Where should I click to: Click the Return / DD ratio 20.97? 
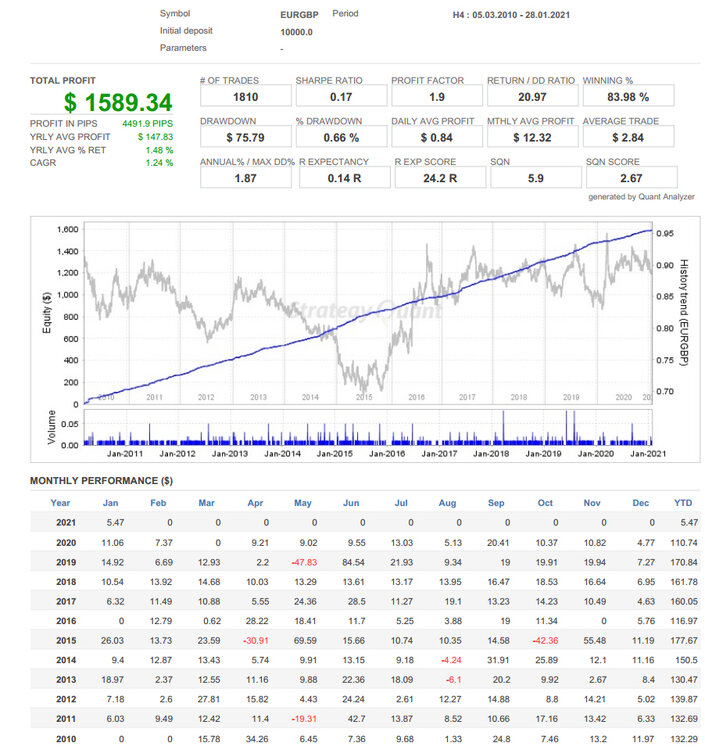pyautogui.click(x=533, y=97)
